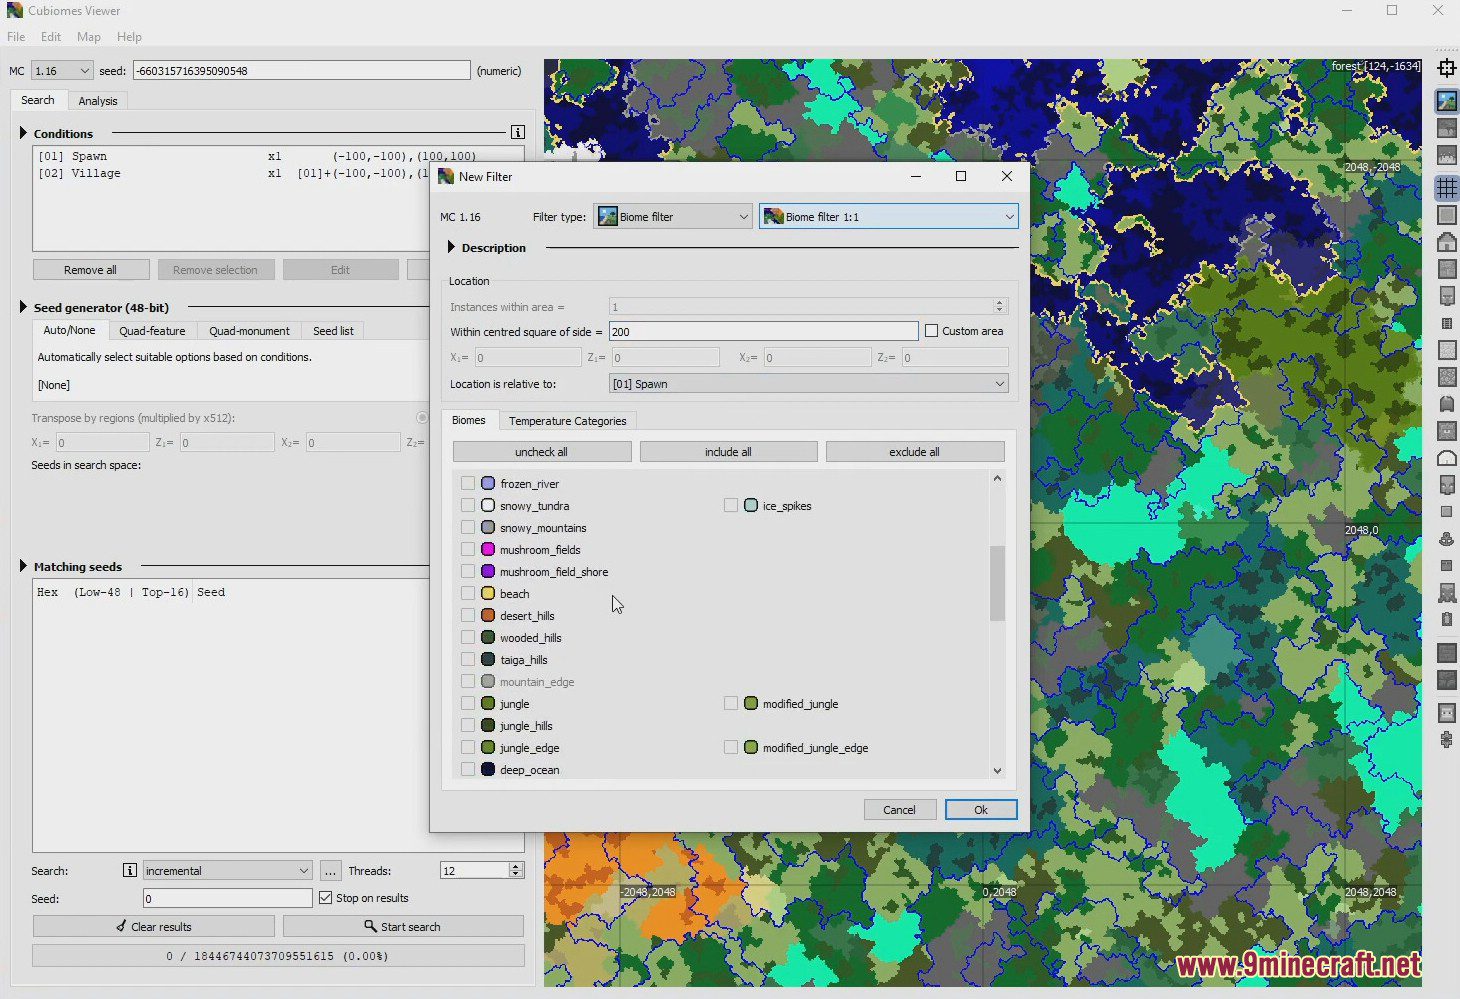
Task: Enable the Custom area checkbox
Action: point(931,330)
